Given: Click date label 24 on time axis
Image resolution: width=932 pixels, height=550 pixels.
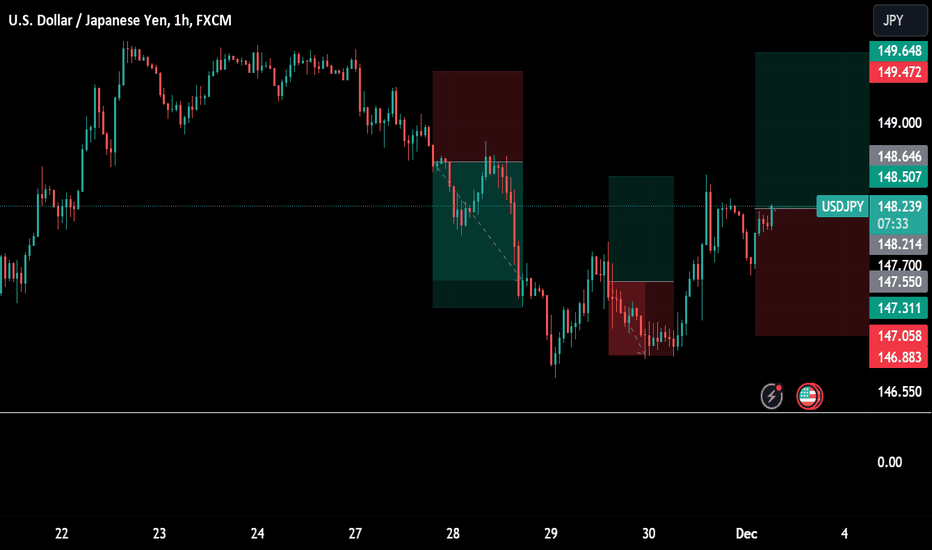Looking at the screenshot, I should (x=257, y=533).
